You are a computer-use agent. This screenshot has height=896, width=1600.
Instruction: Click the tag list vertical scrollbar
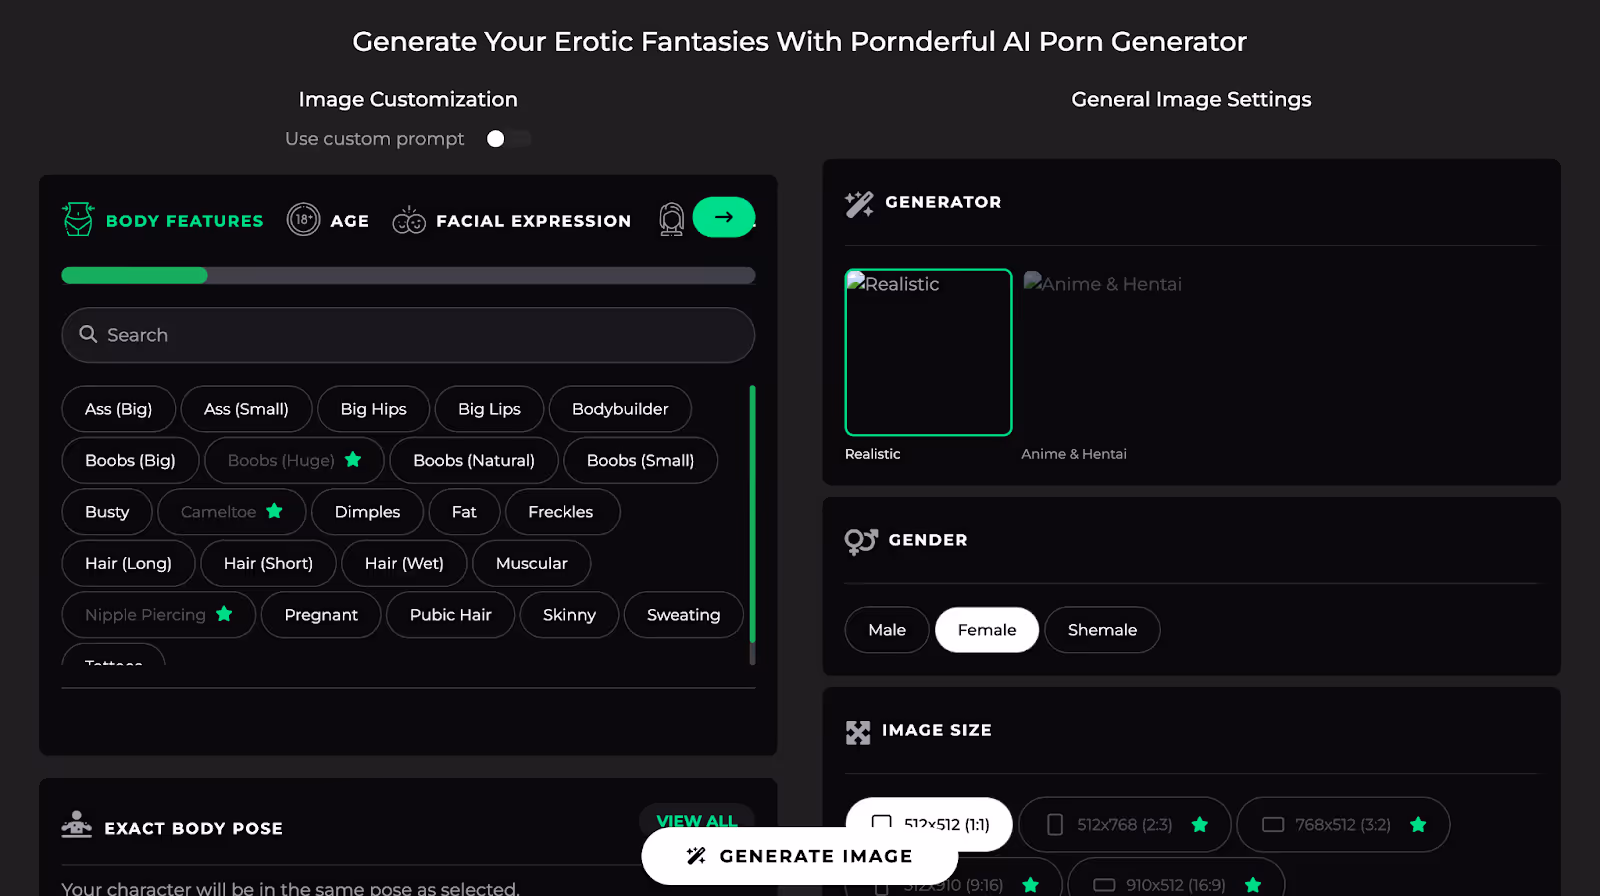[752, 525]
